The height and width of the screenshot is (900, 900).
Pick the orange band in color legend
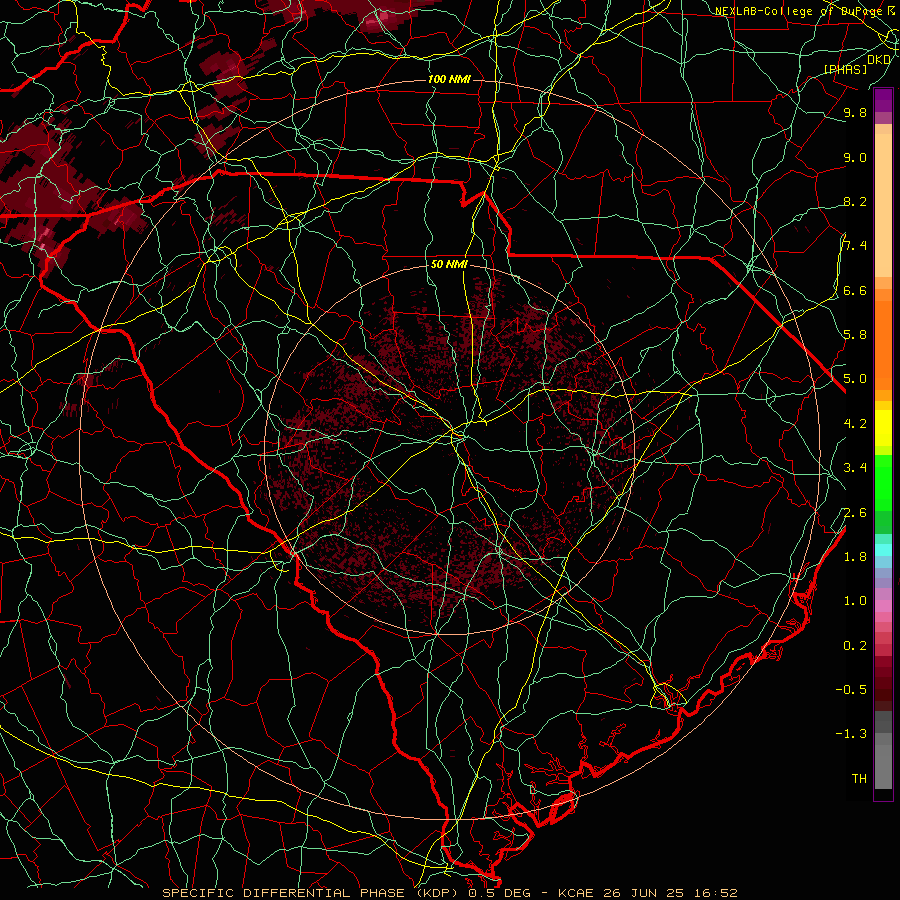[x=883, y=344]
